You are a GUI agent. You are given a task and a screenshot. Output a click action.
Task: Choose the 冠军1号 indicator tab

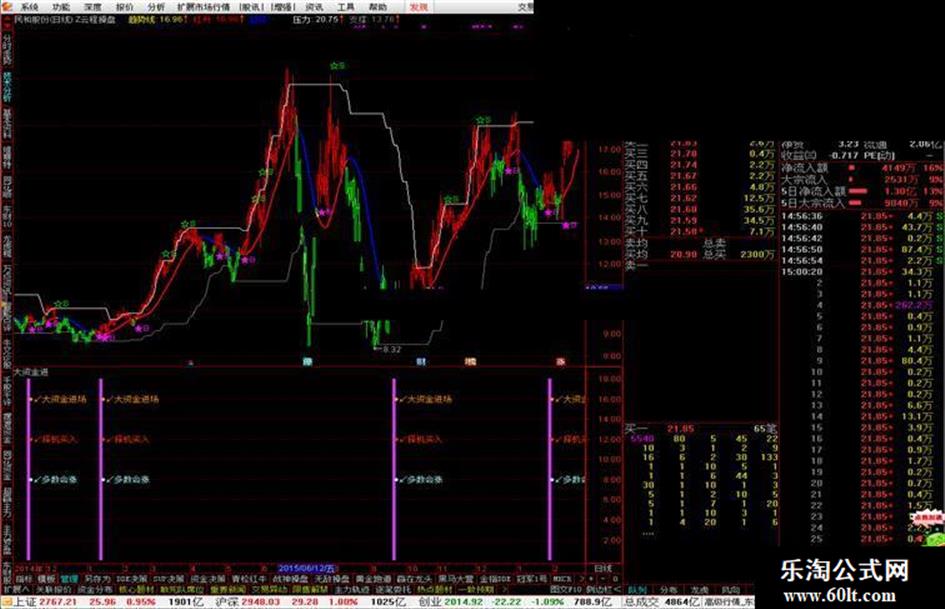(x=531, y=579)
